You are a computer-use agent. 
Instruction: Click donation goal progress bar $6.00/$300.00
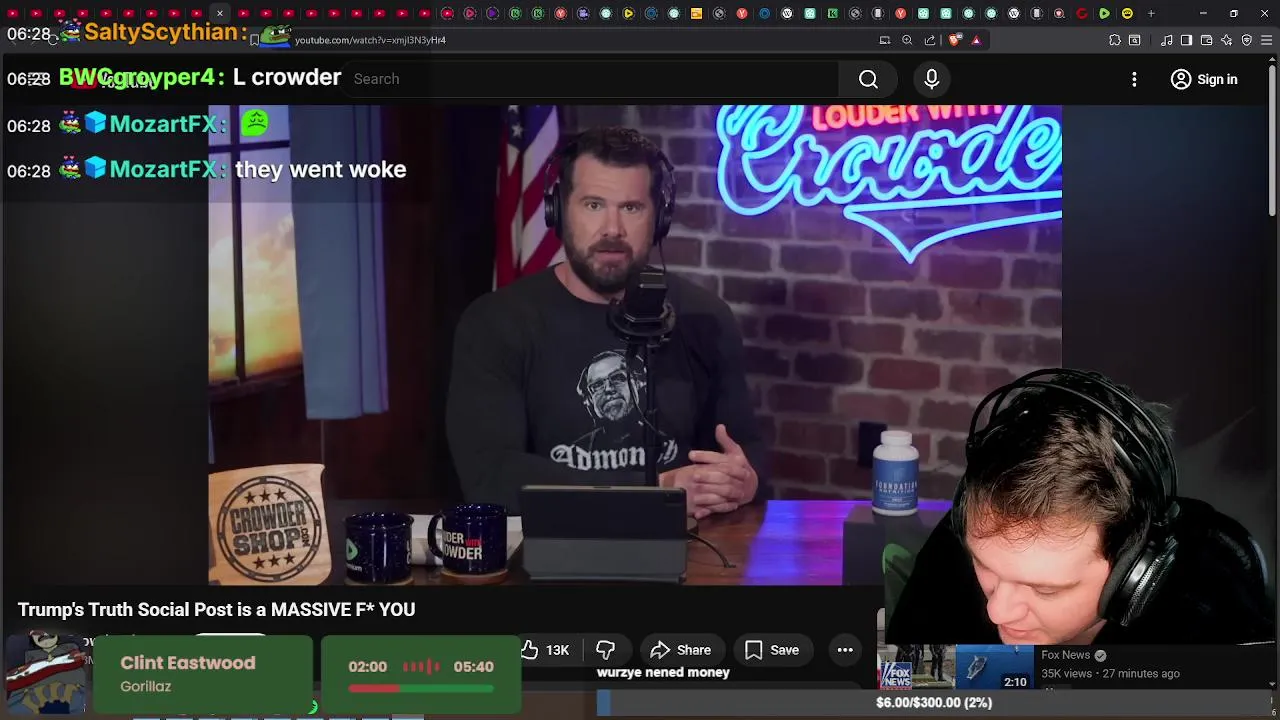coord(933,703)
